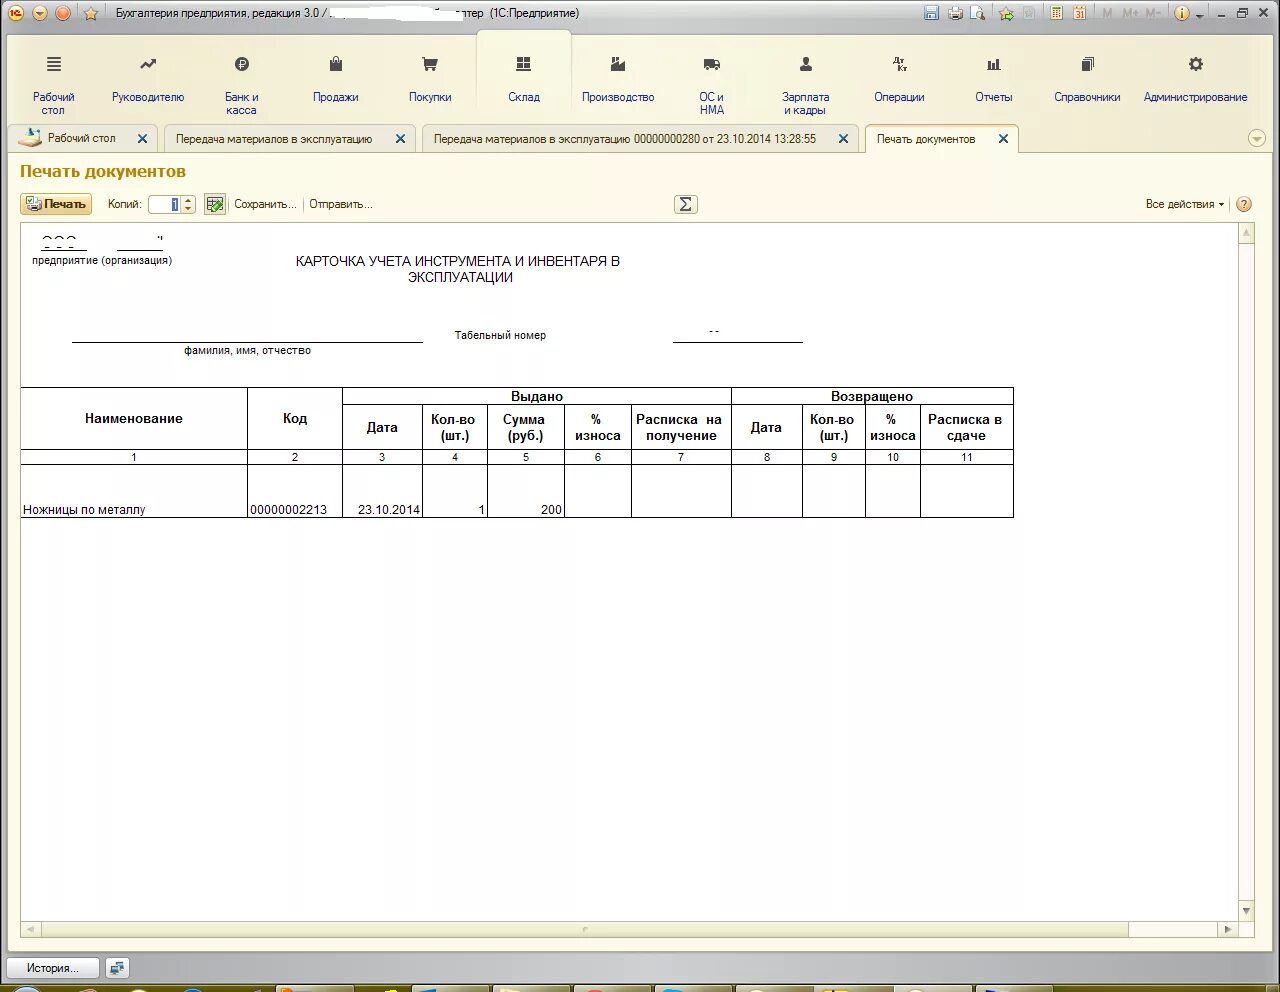Click the 1C logo icon in title bar

[16, 13]
